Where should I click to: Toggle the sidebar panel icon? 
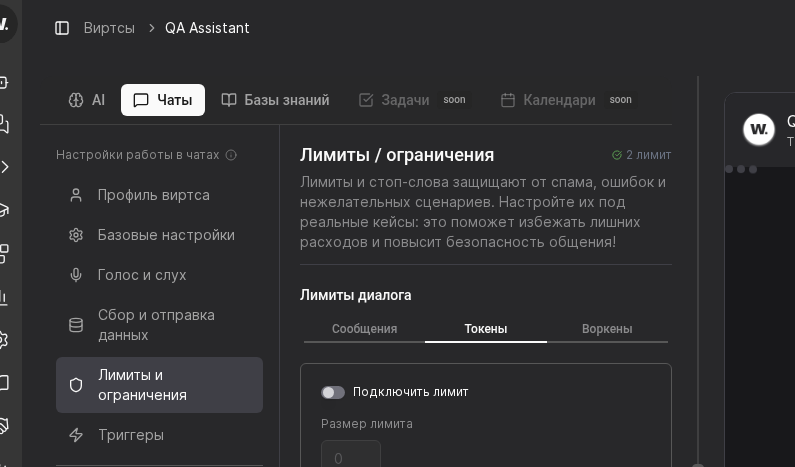point(62,28)
